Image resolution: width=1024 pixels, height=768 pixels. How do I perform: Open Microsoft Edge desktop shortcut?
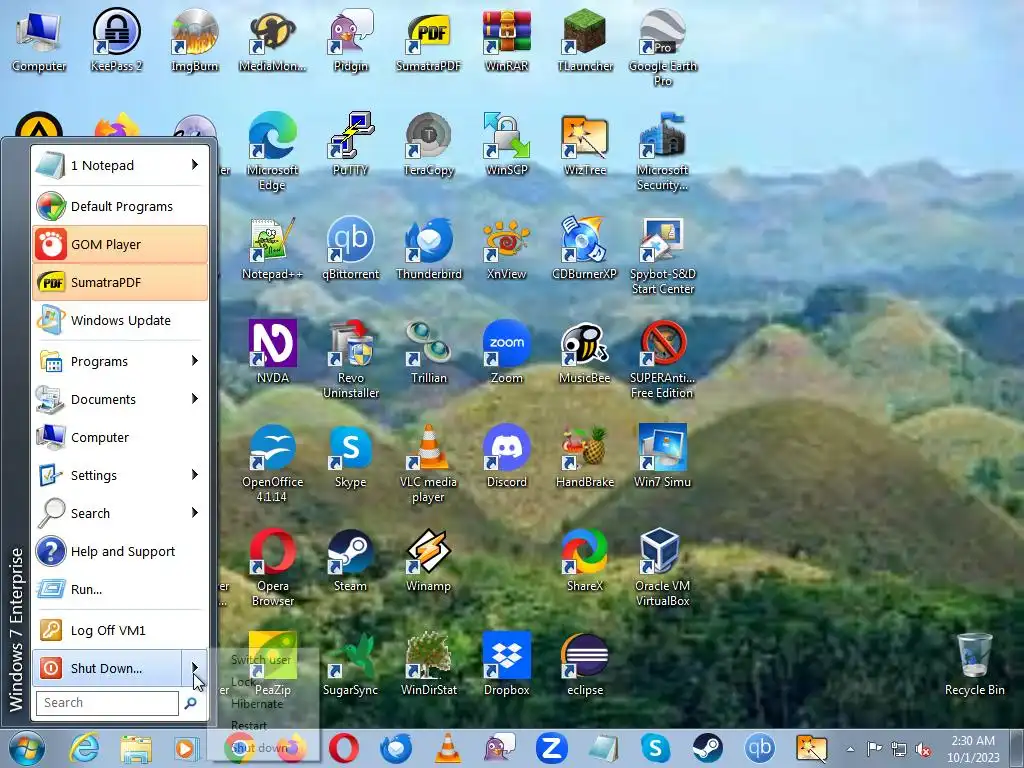point(272,152)
